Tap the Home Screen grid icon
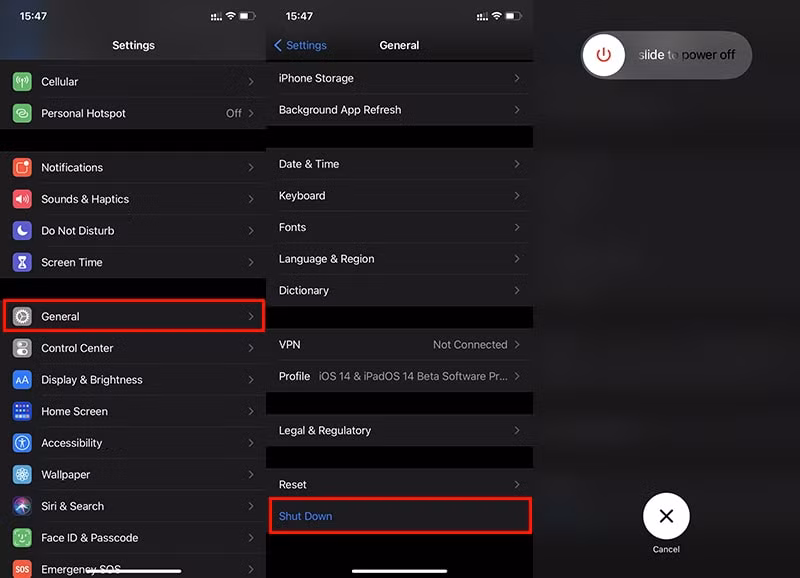 (x=22, y=411)
